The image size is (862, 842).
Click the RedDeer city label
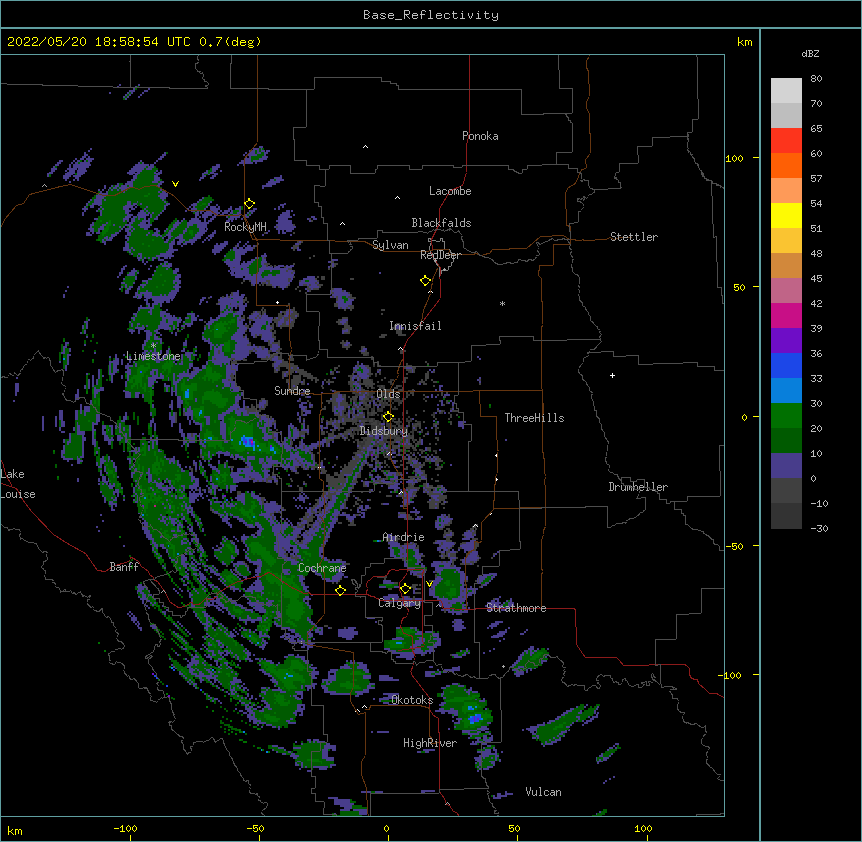coord(440,255)
